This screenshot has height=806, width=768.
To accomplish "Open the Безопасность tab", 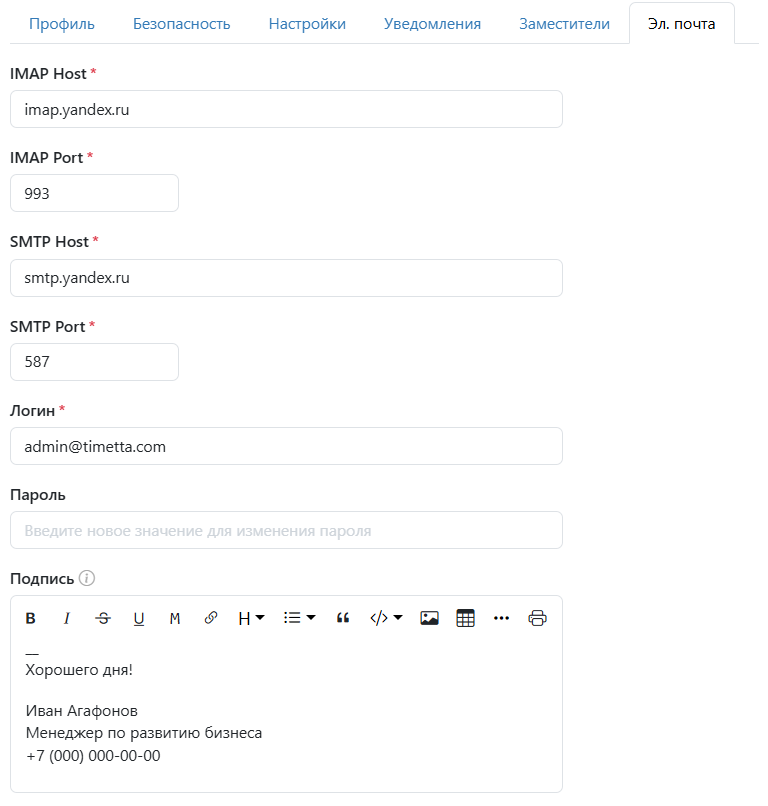I will click(x=182, y=24).
